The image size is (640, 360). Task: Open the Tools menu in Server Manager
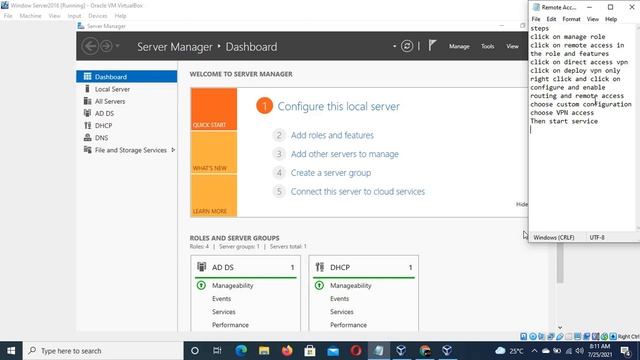[x=487, y=47]
